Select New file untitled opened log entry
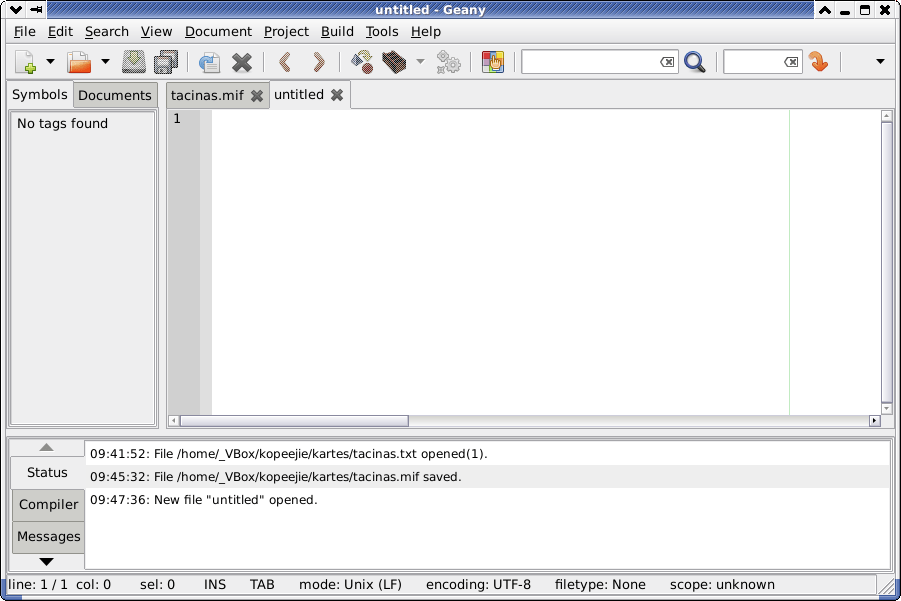Screen dimensions: 901x601 (487, 500)
